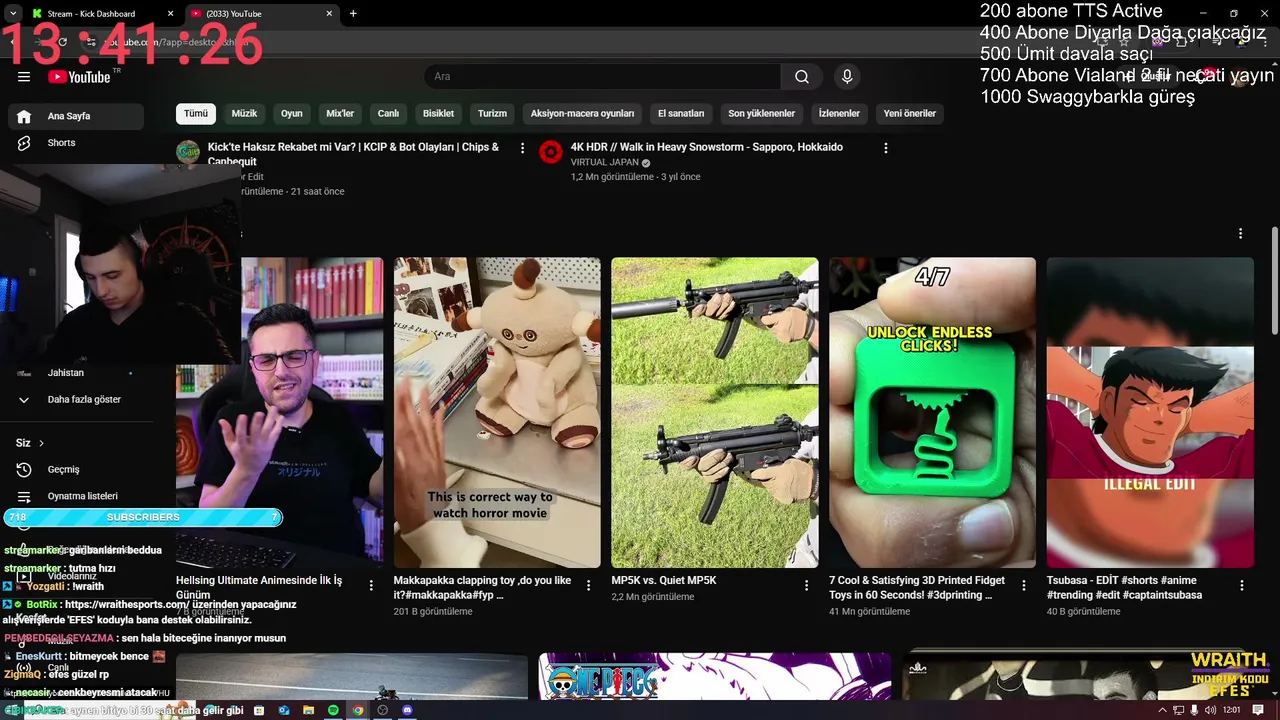Open a new Chrome tab
The height and width of the screenshot is (720, 1280).
pos(353,14)
